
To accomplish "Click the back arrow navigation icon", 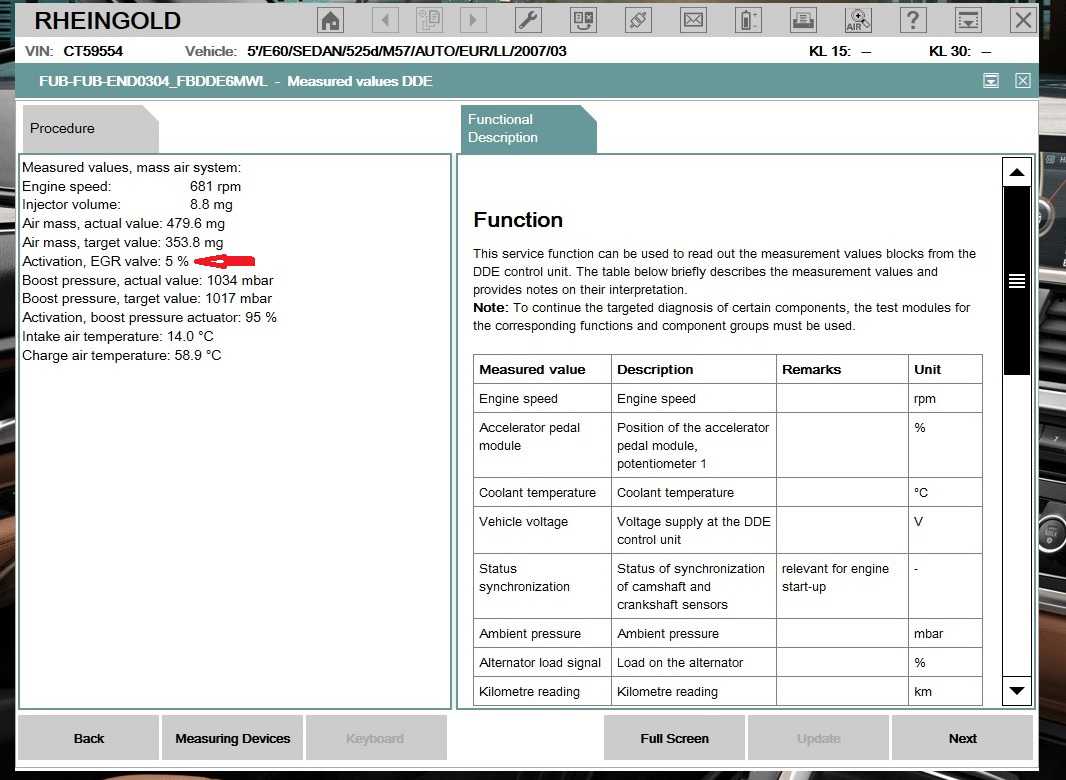I will (x=384, y=20).
